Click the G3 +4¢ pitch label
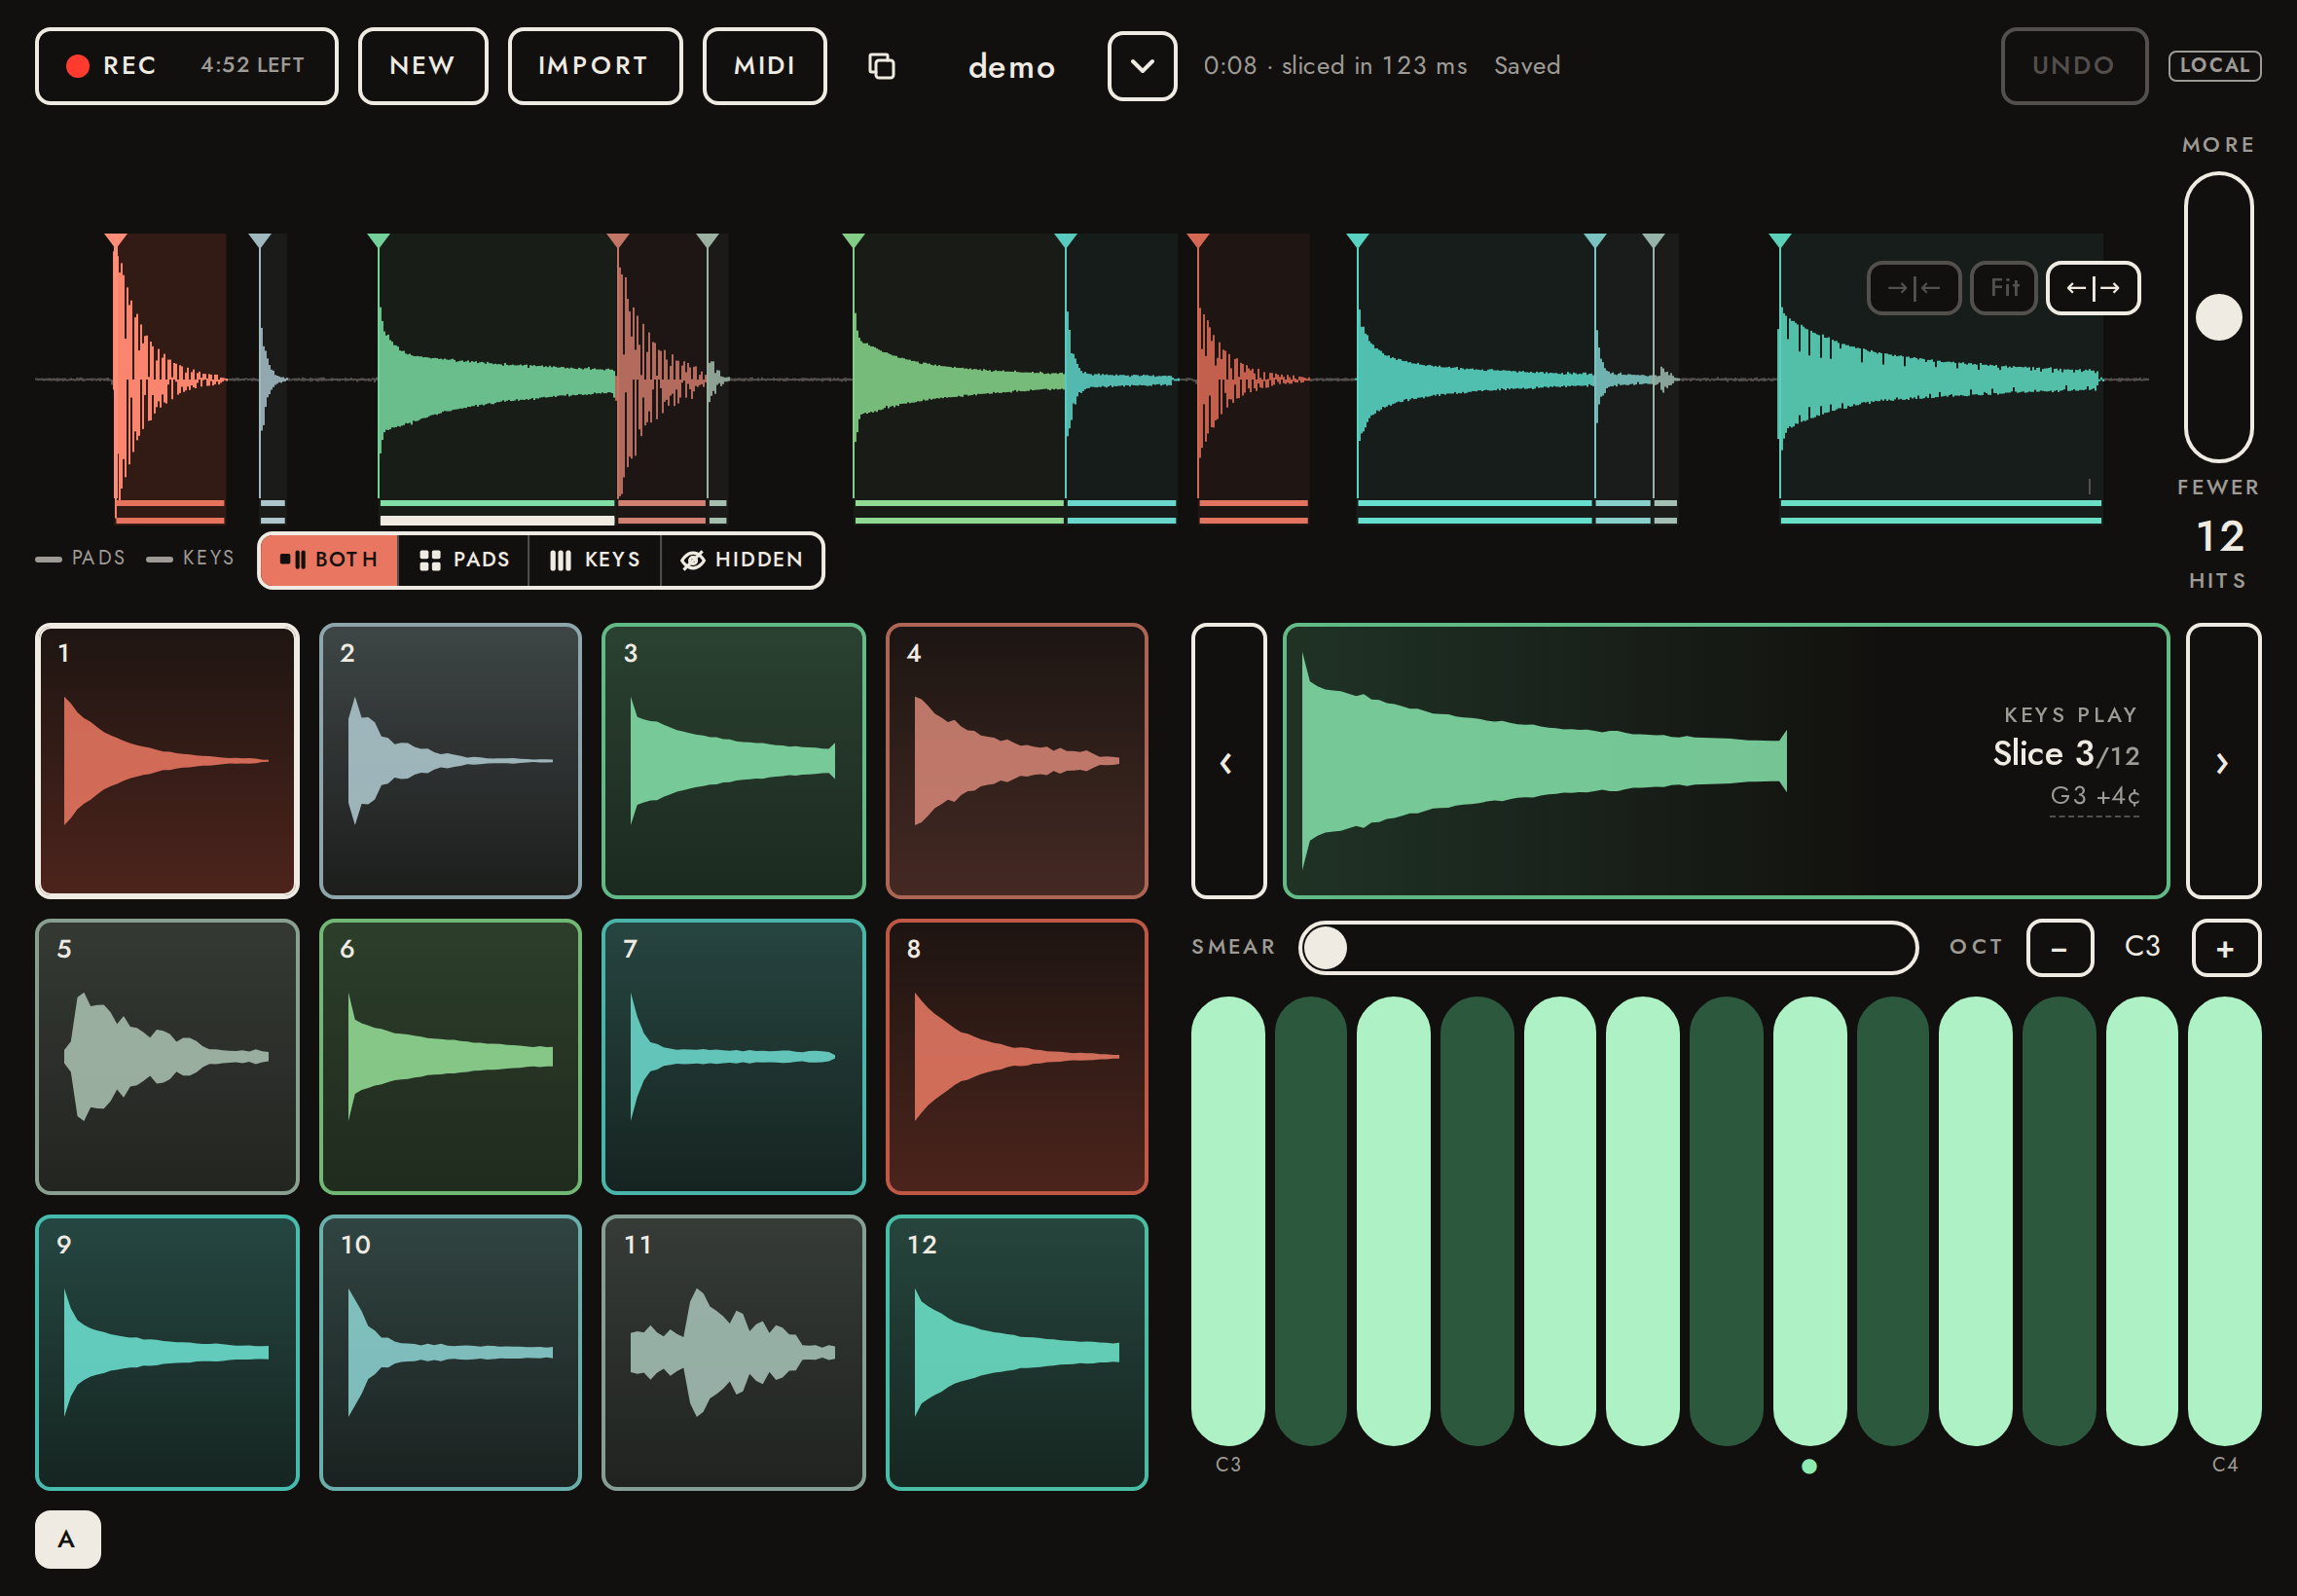This screenshot has height=1596, width=2297. [2095, 797]
